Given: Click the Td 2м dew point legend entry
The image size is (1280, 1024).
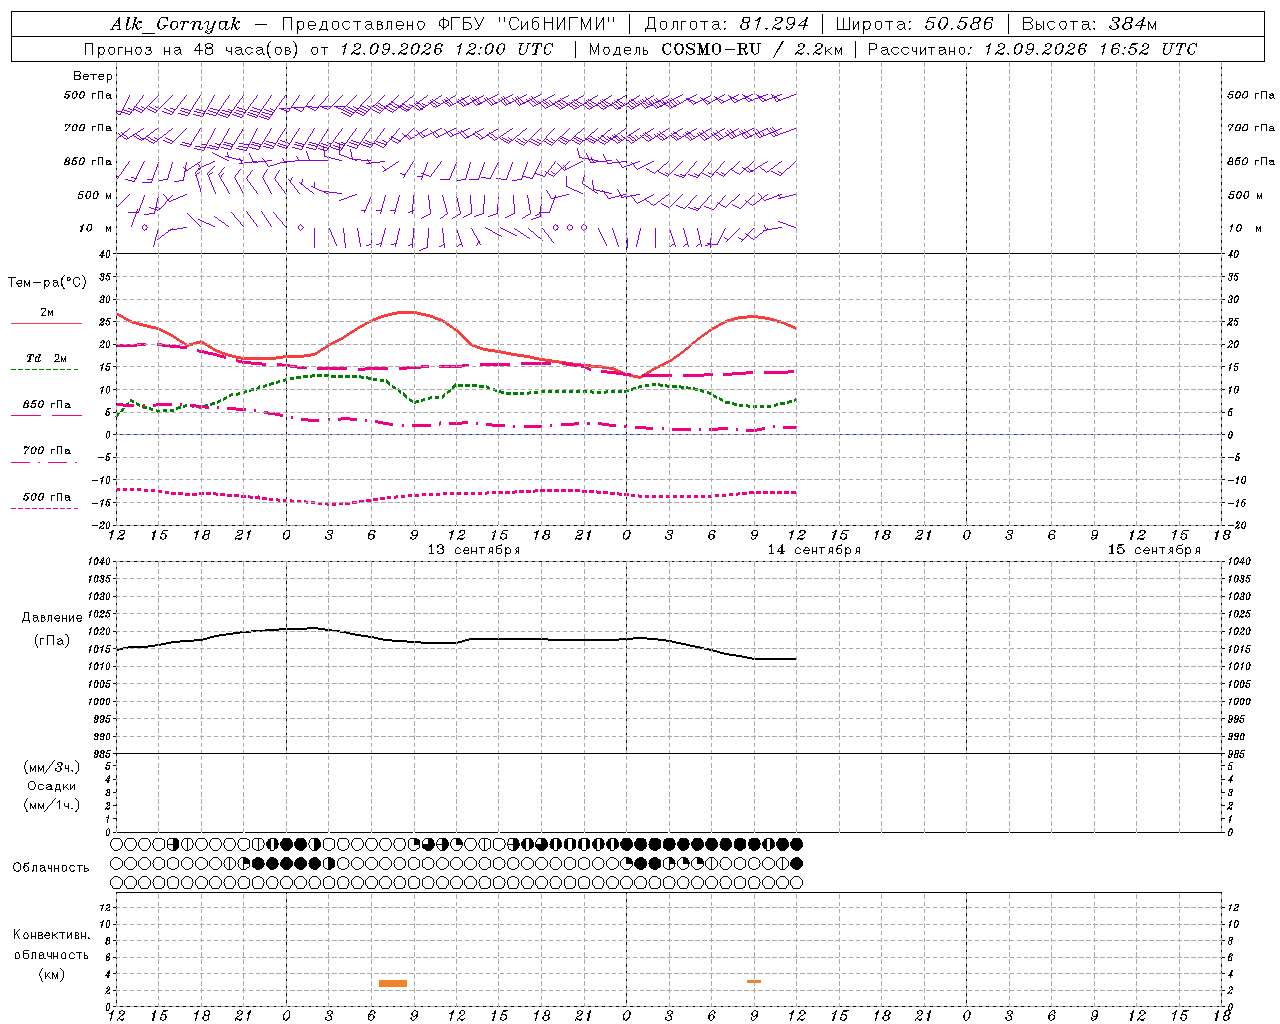Looking at the screenshot, I should coord(46,358).
